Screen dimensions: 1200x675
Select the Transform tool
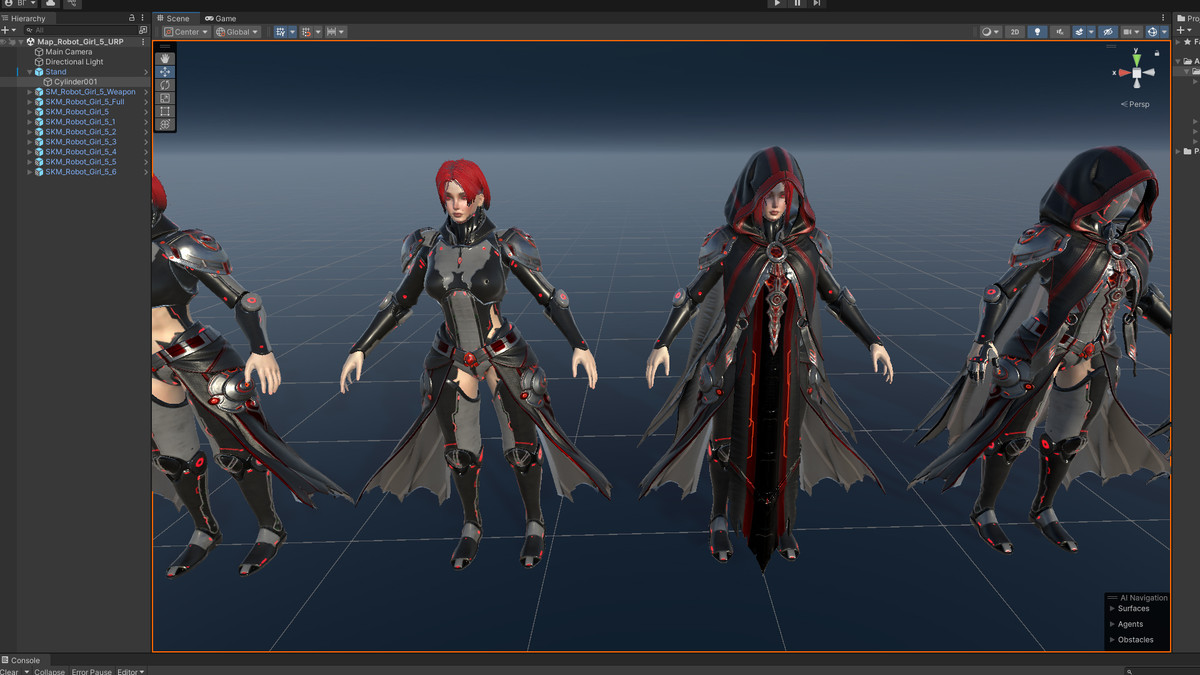[x=165, y=124]
